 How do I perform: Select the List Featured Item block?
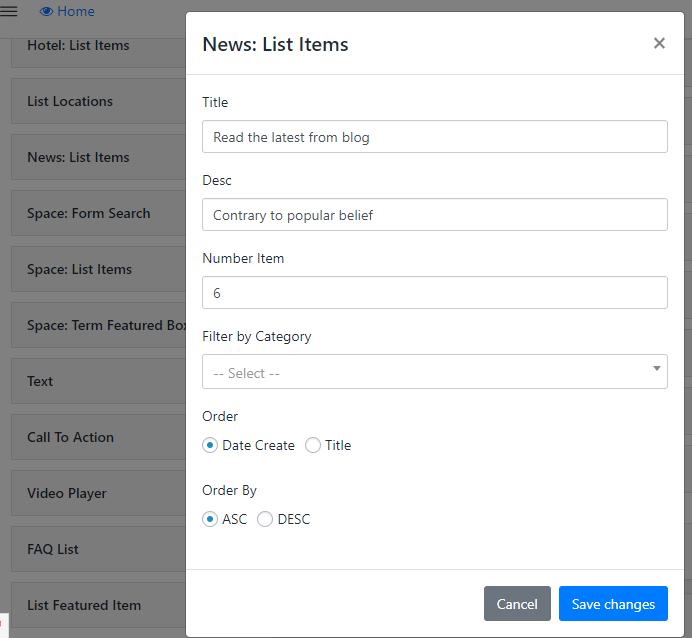[84, 605]
